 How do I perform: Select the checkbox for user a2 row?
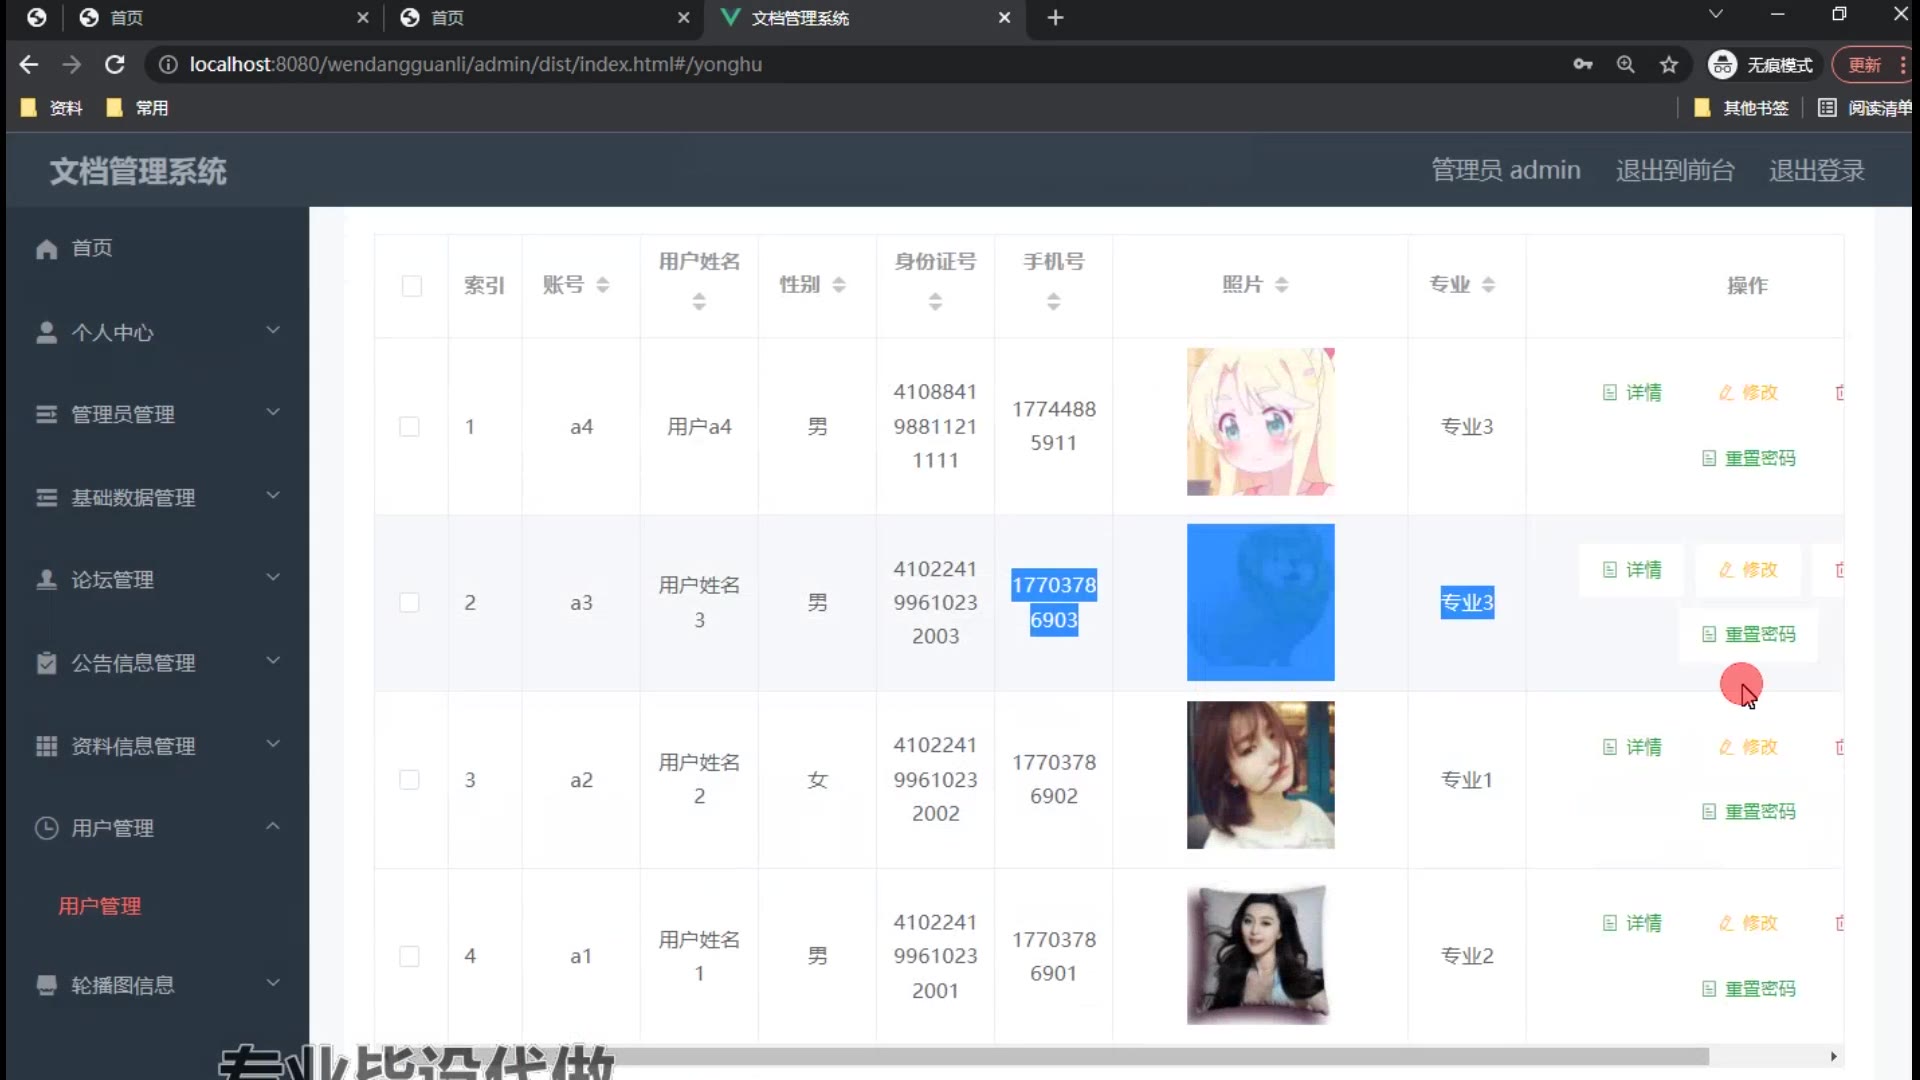409,780
